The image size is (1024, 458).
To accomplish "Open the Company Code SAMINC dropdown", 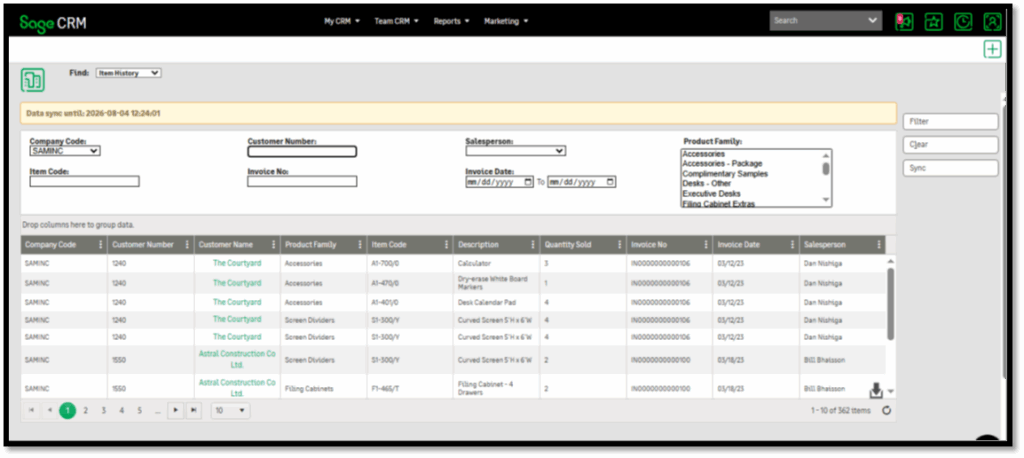I will click(x=65, y=151).
